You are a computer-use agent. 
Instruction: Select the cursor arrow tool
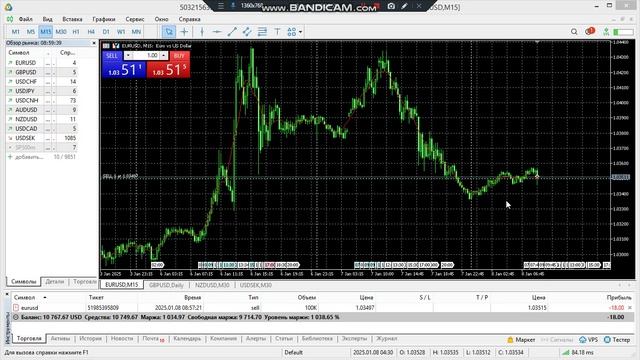(x=169, y=32)
